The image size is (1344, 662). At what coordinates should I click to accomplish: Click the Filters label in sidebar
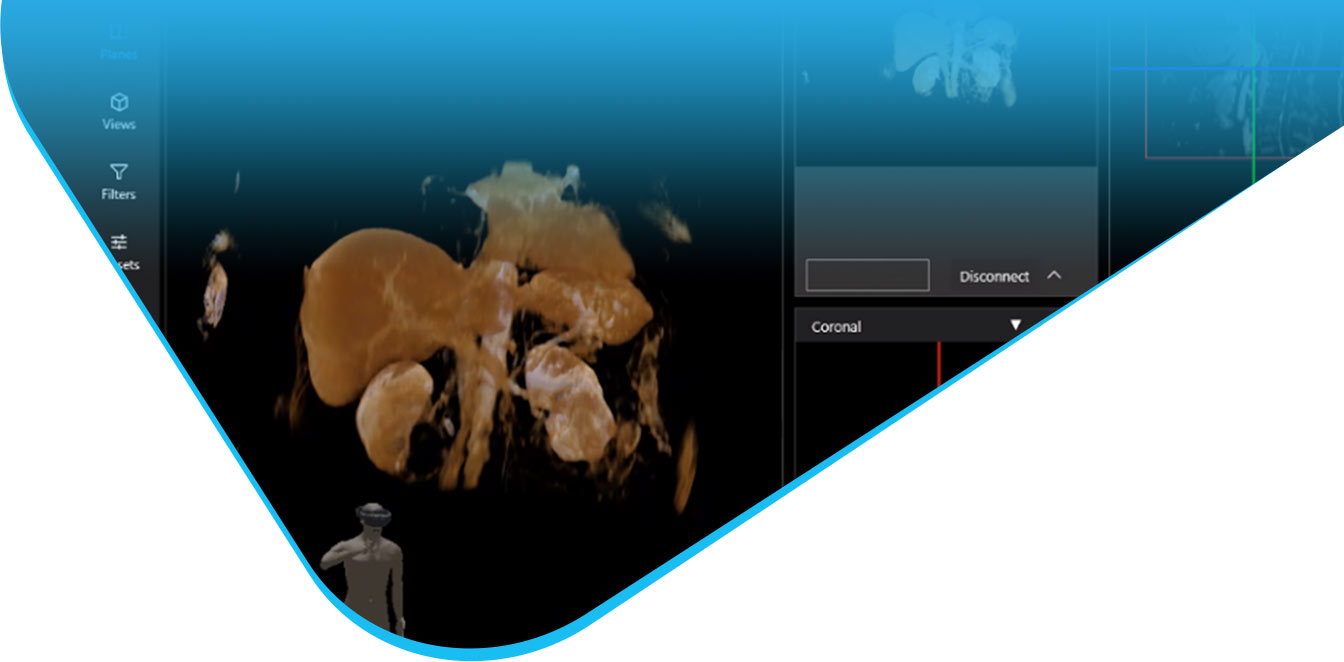coord(119,195)
